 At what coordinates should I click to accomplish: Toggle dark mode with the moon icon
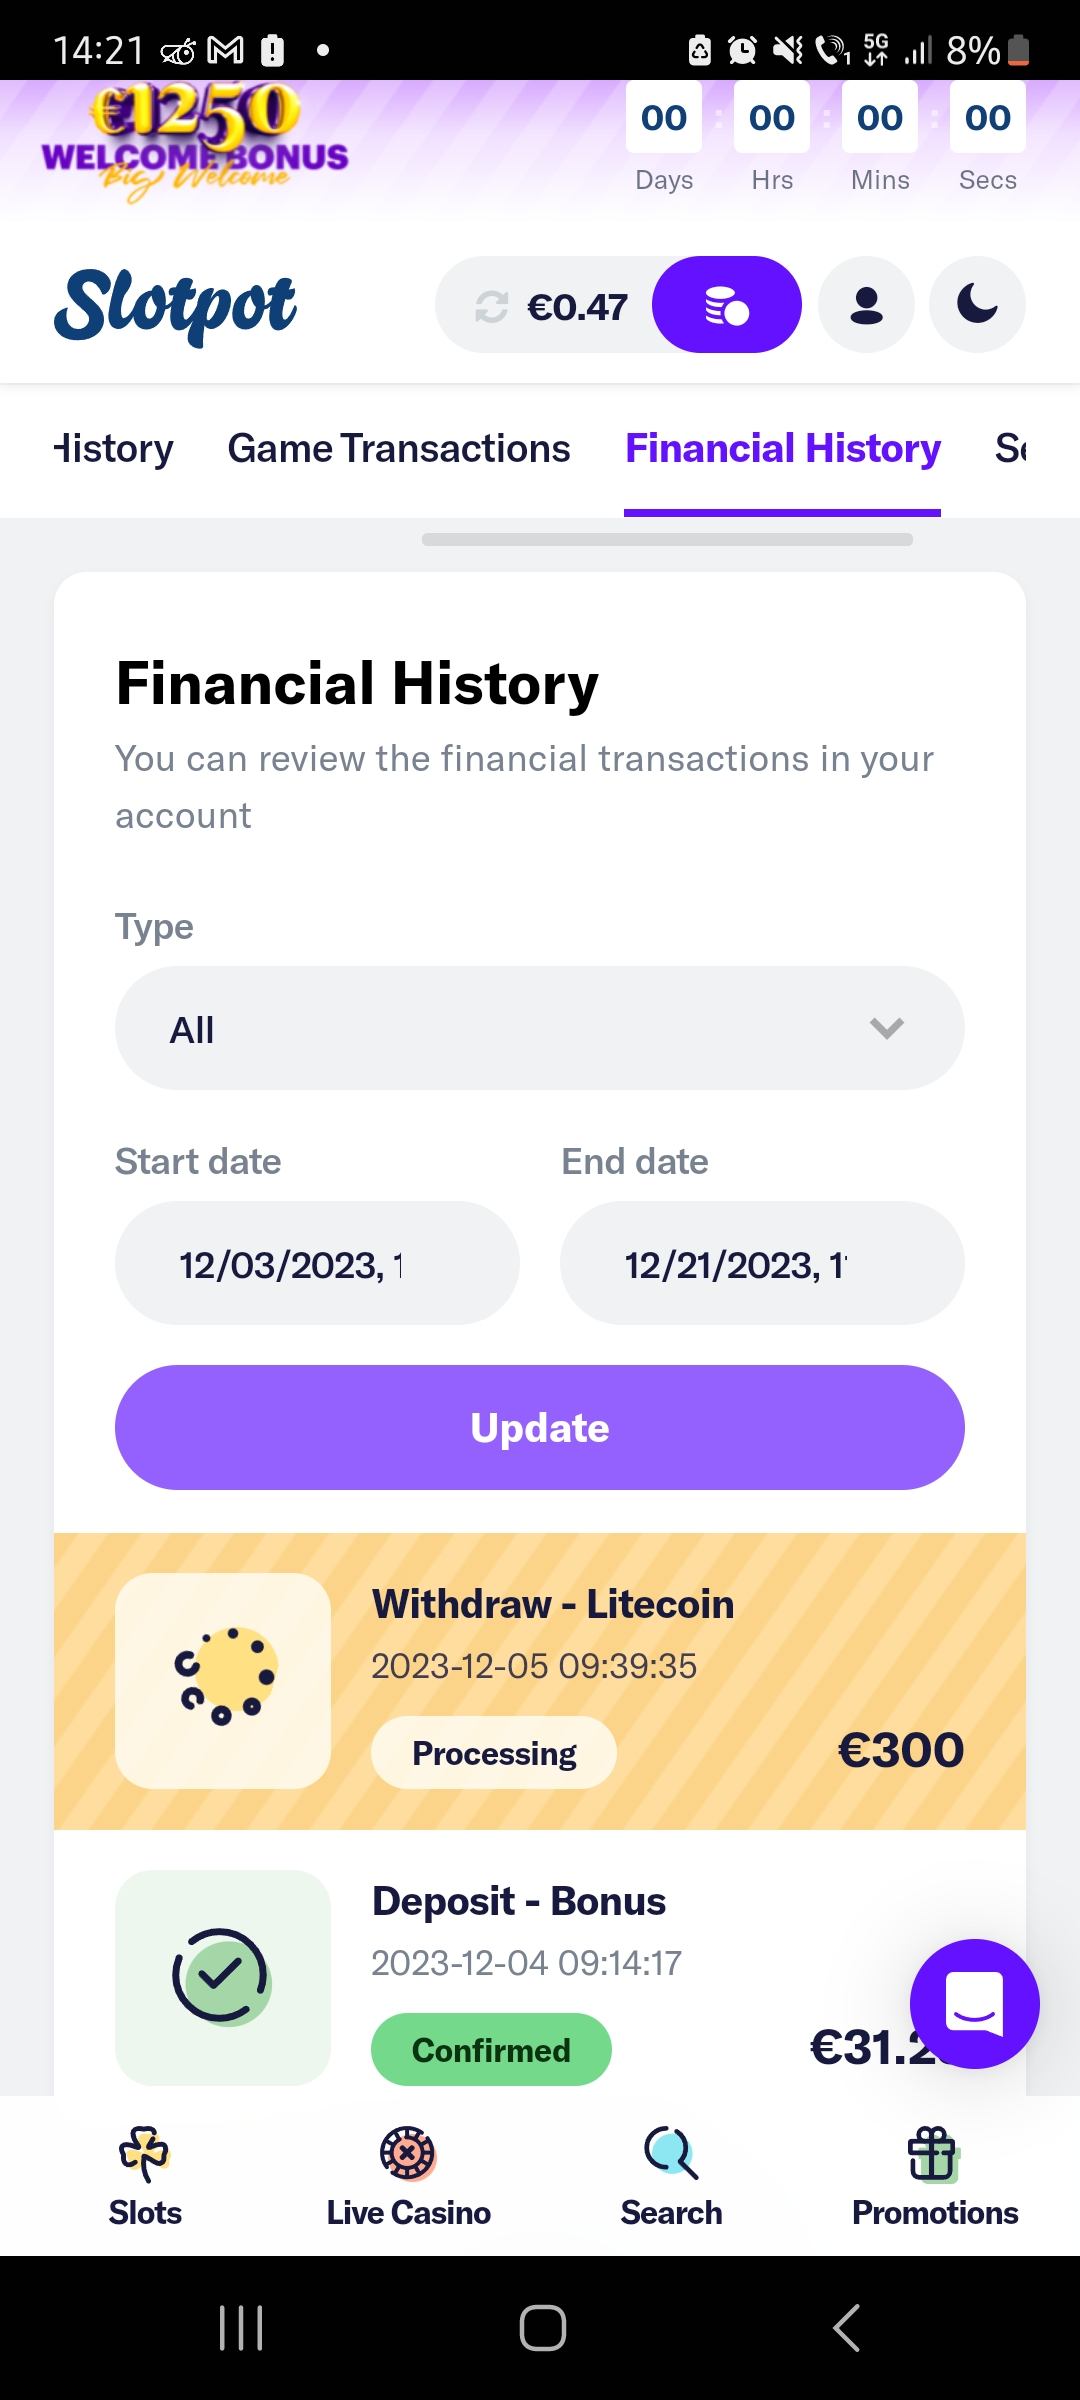tap(977, 305)
